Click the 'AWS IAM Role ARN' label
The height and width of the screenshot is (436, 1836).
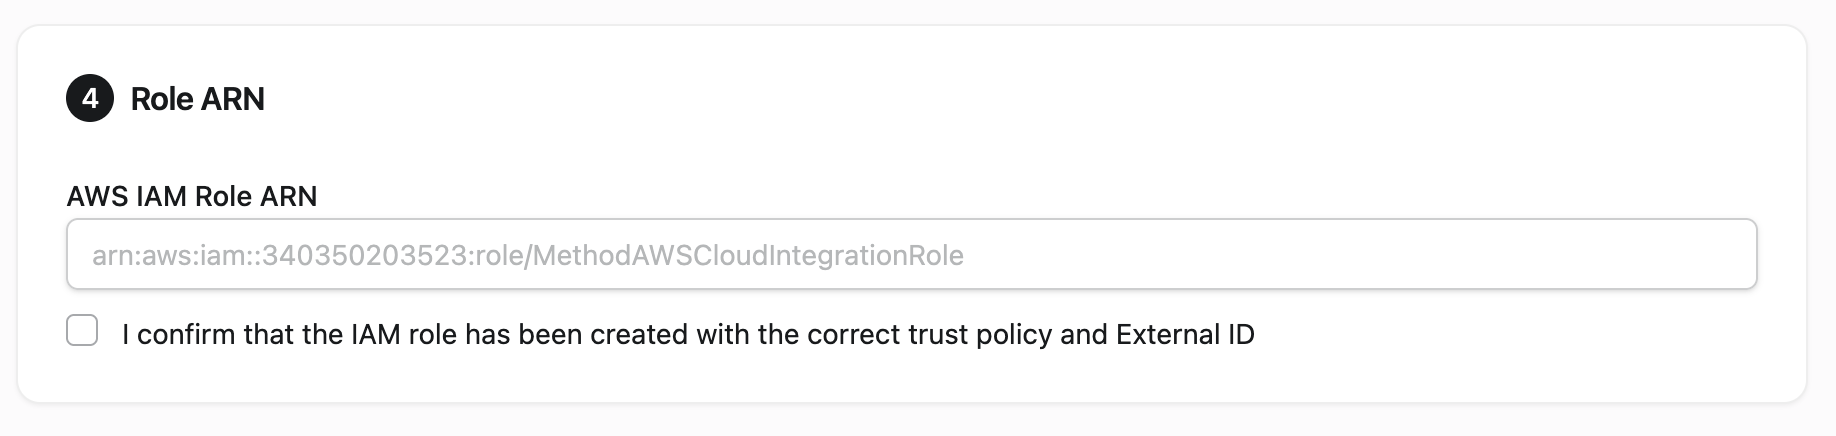[x=192, y=196]
